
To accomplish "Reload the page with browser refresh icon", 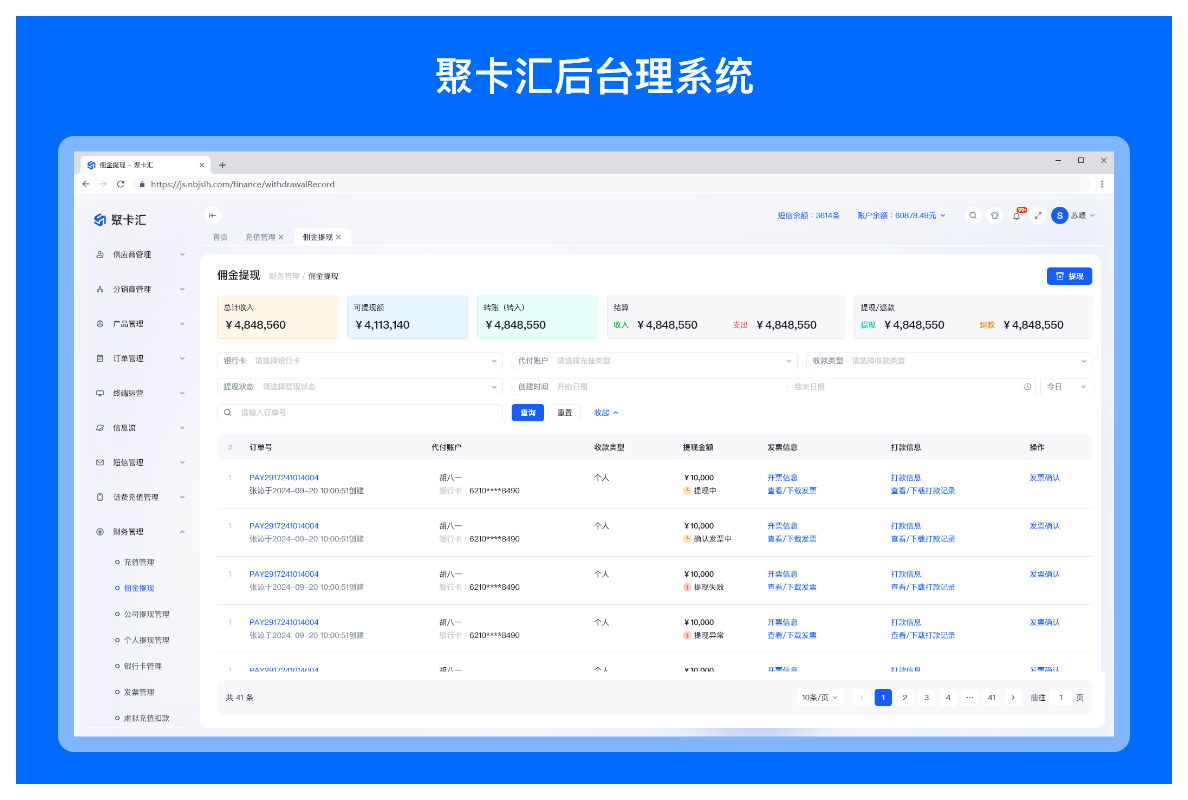I will tap(120, 184).
